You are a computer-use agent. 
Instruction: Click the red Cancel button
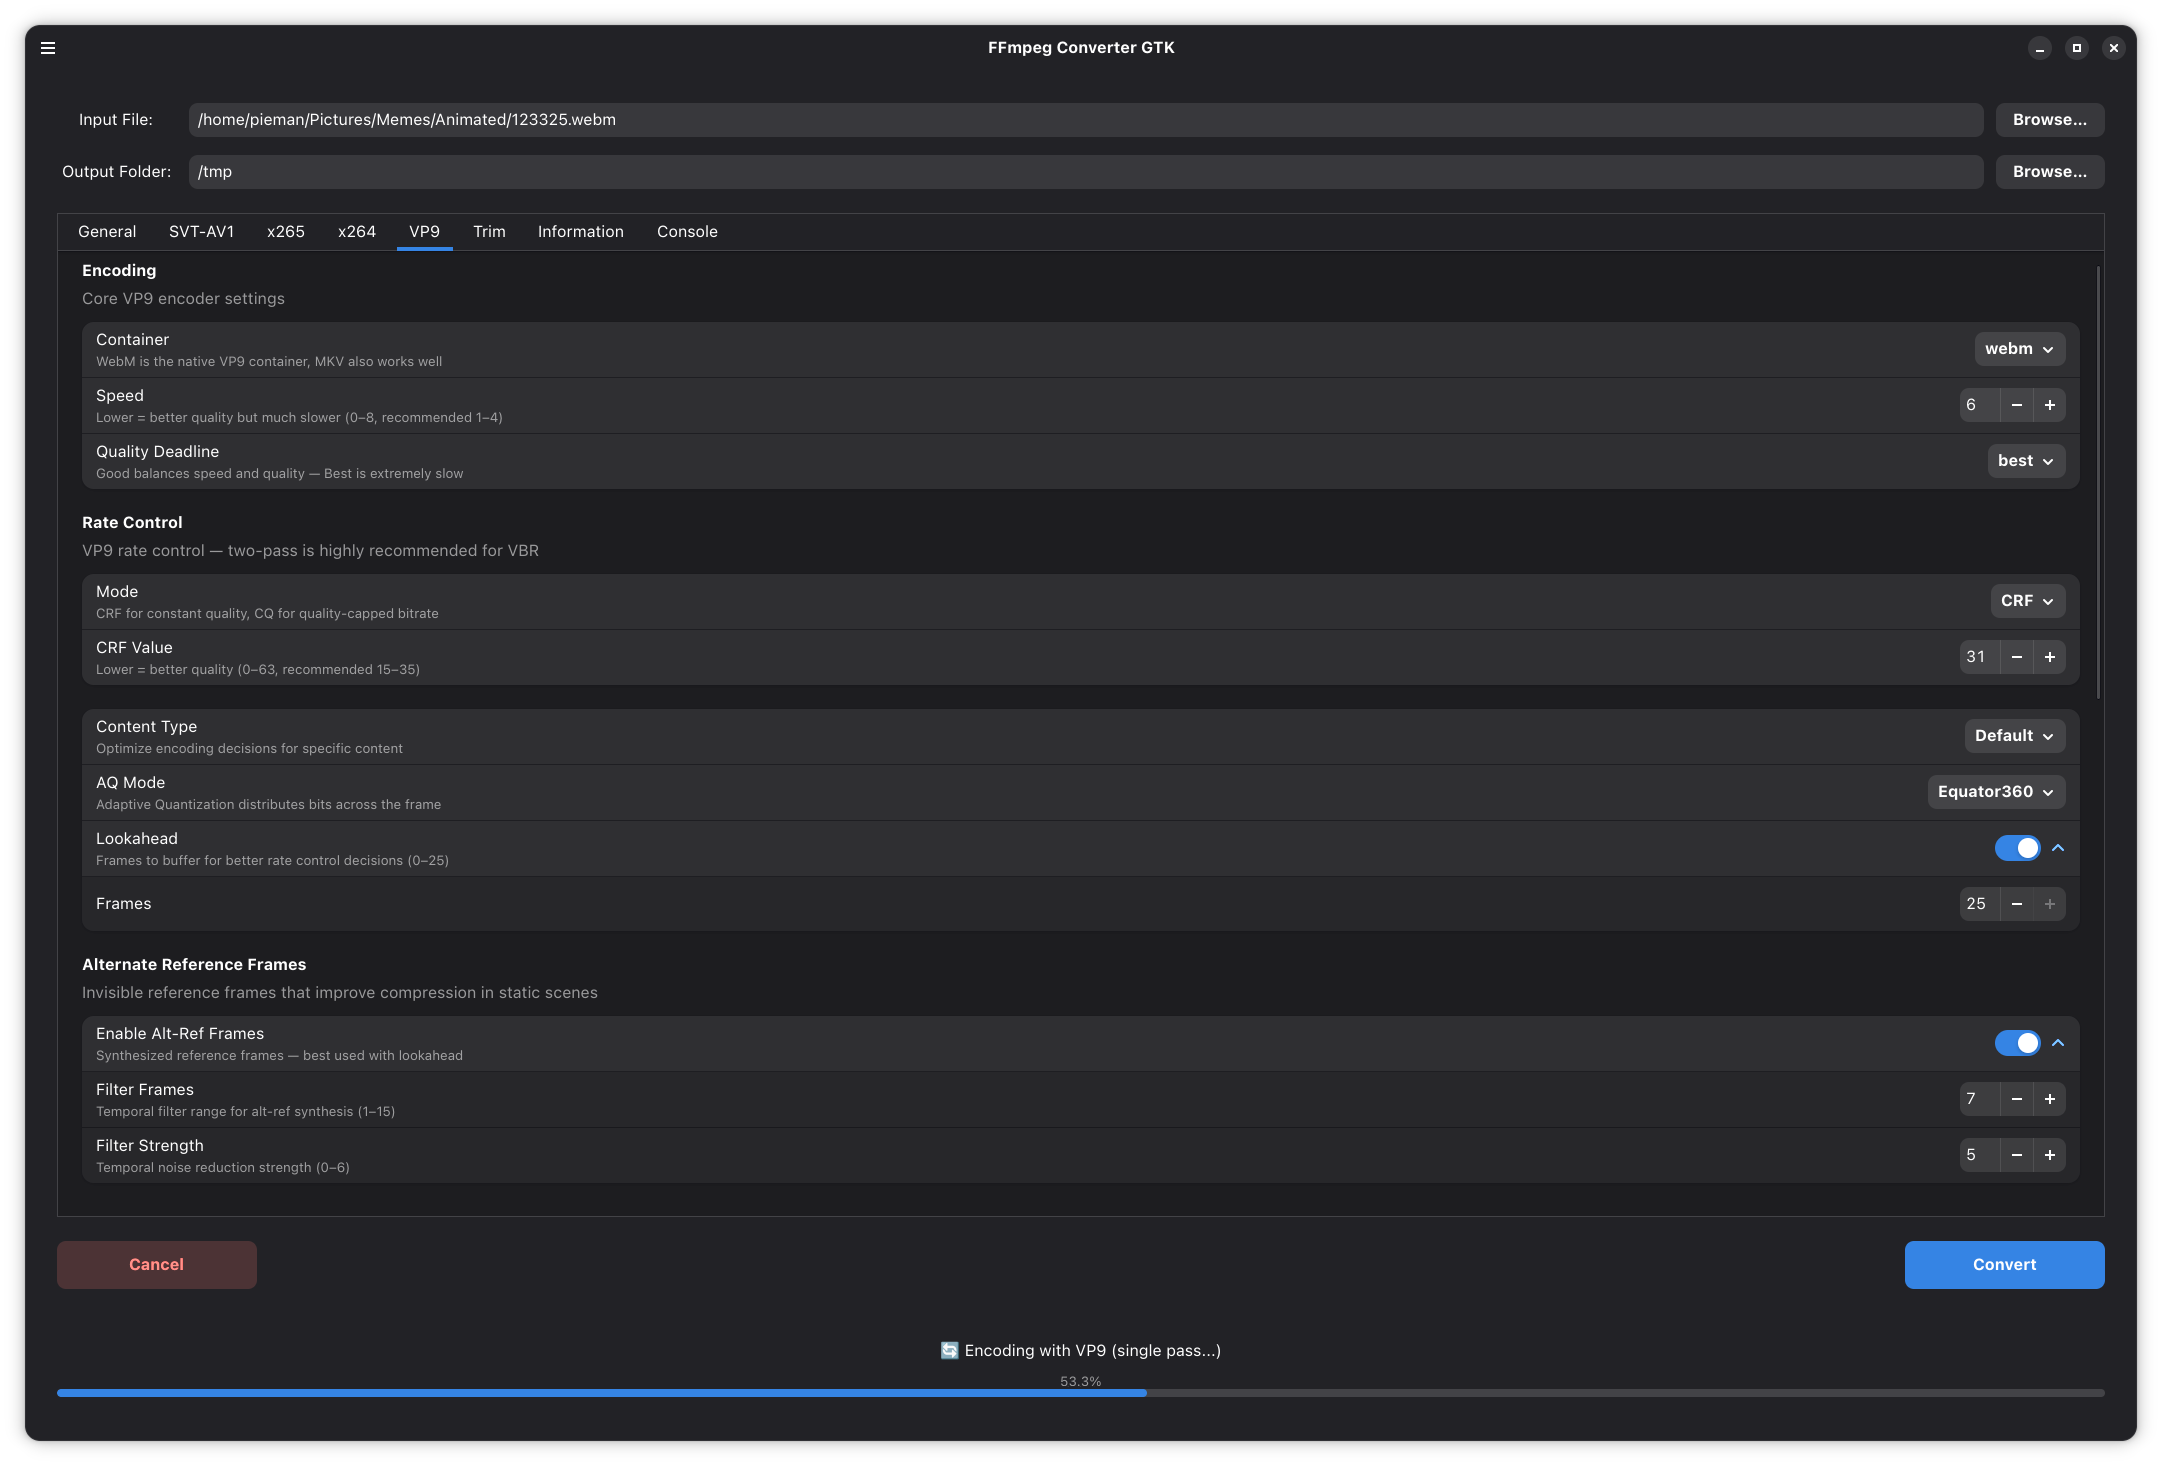click(157, 1265)
